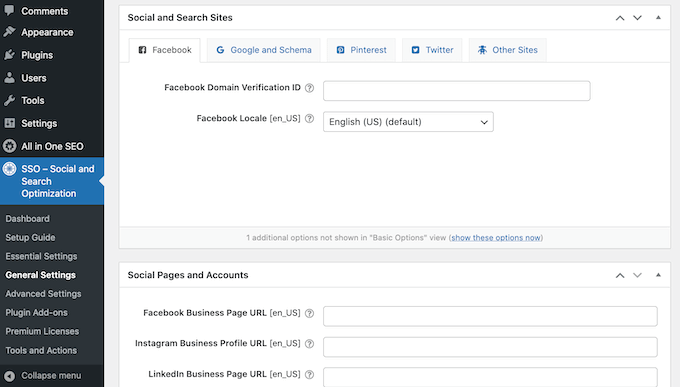This screenshot has height=387, width=680.
Task: Open the Facebook Locale dropdown
Action: 408,122
